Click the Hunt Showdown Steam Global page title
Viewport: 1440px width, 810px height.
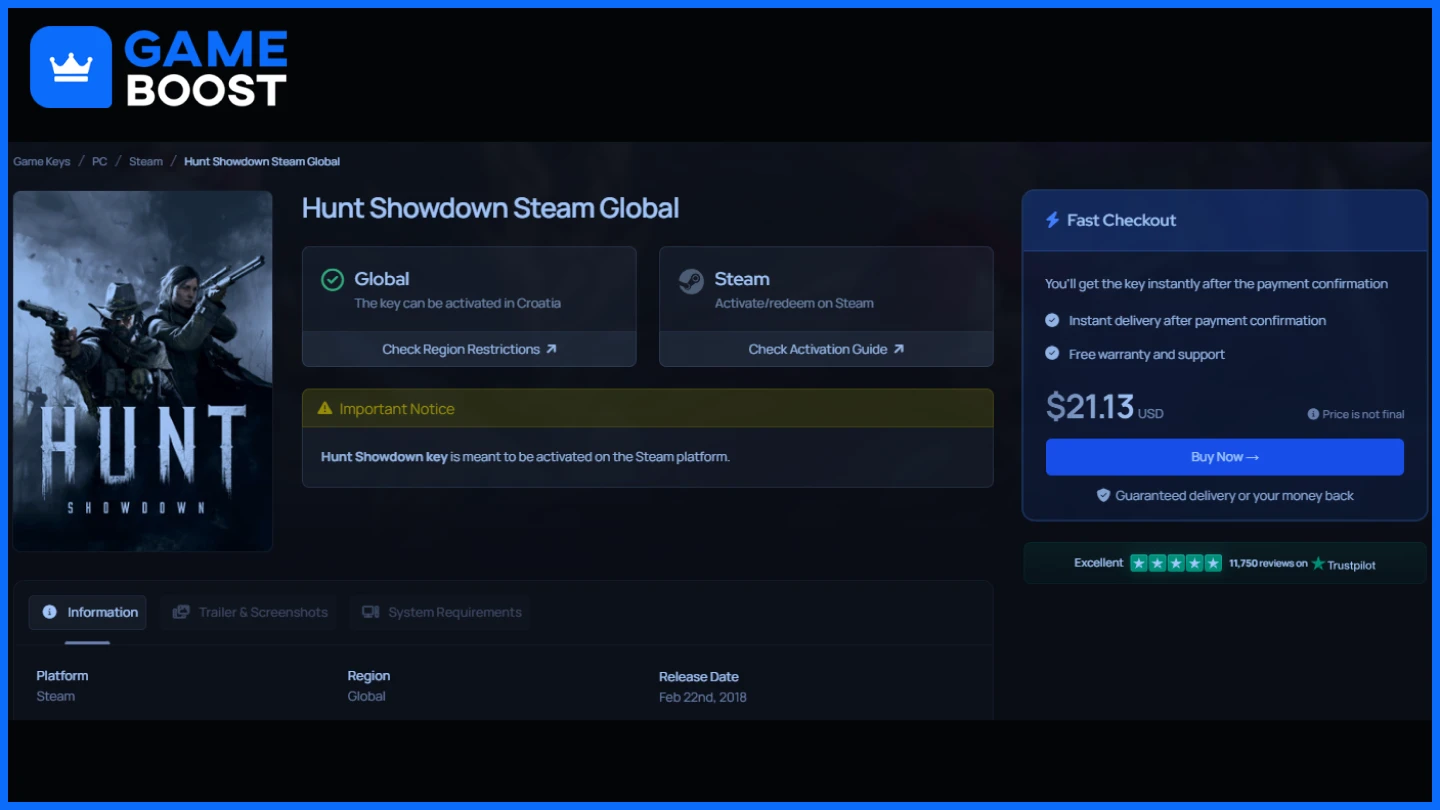[490, 208]
